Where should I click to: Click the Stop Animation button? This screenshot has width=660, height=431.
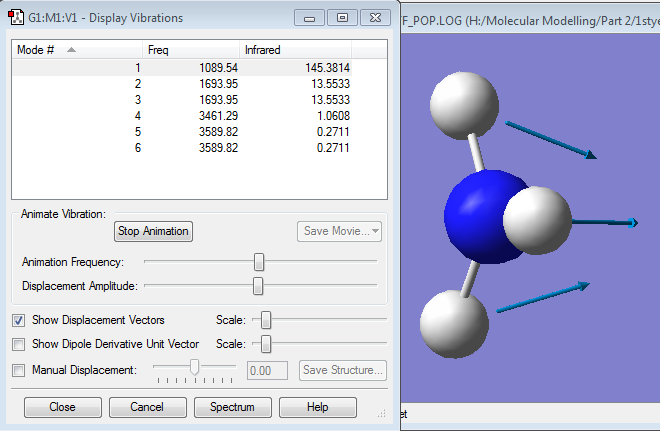(x=153, y=231)
